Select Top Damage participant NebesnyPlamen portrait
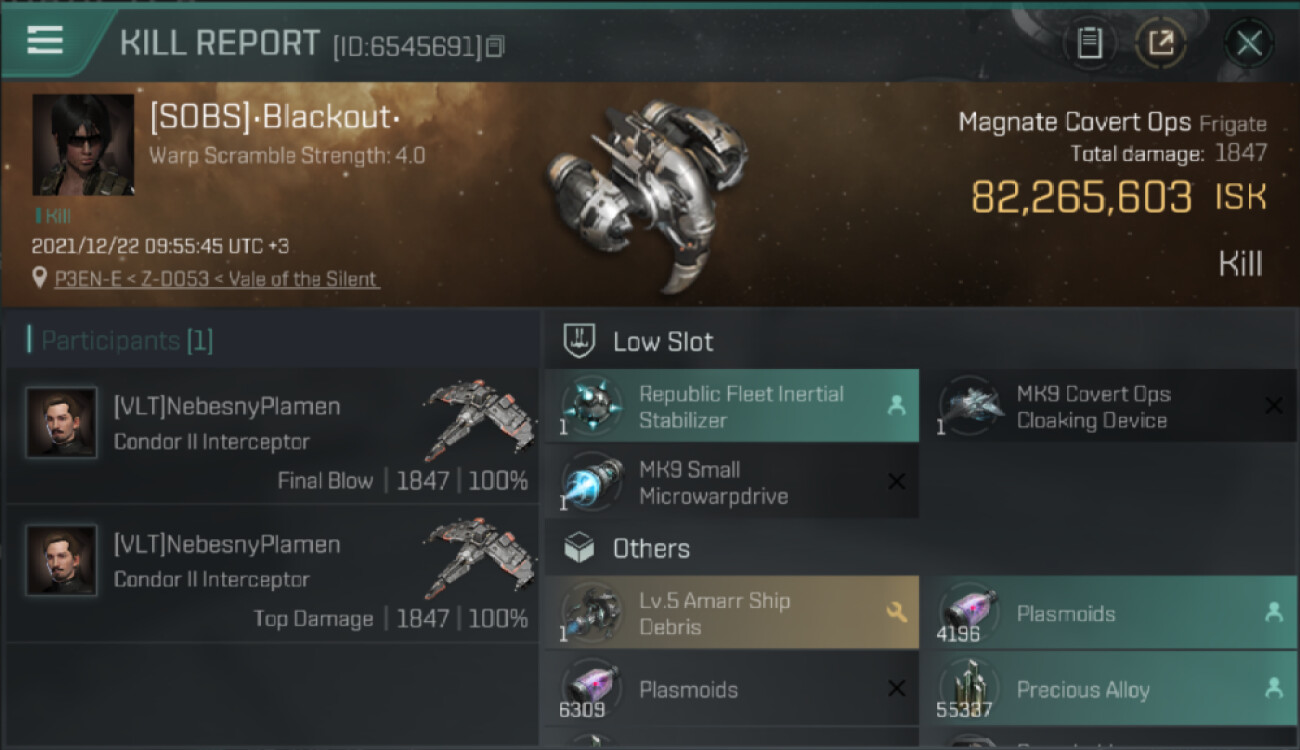 pyautogui.click(x=62, y=561)
